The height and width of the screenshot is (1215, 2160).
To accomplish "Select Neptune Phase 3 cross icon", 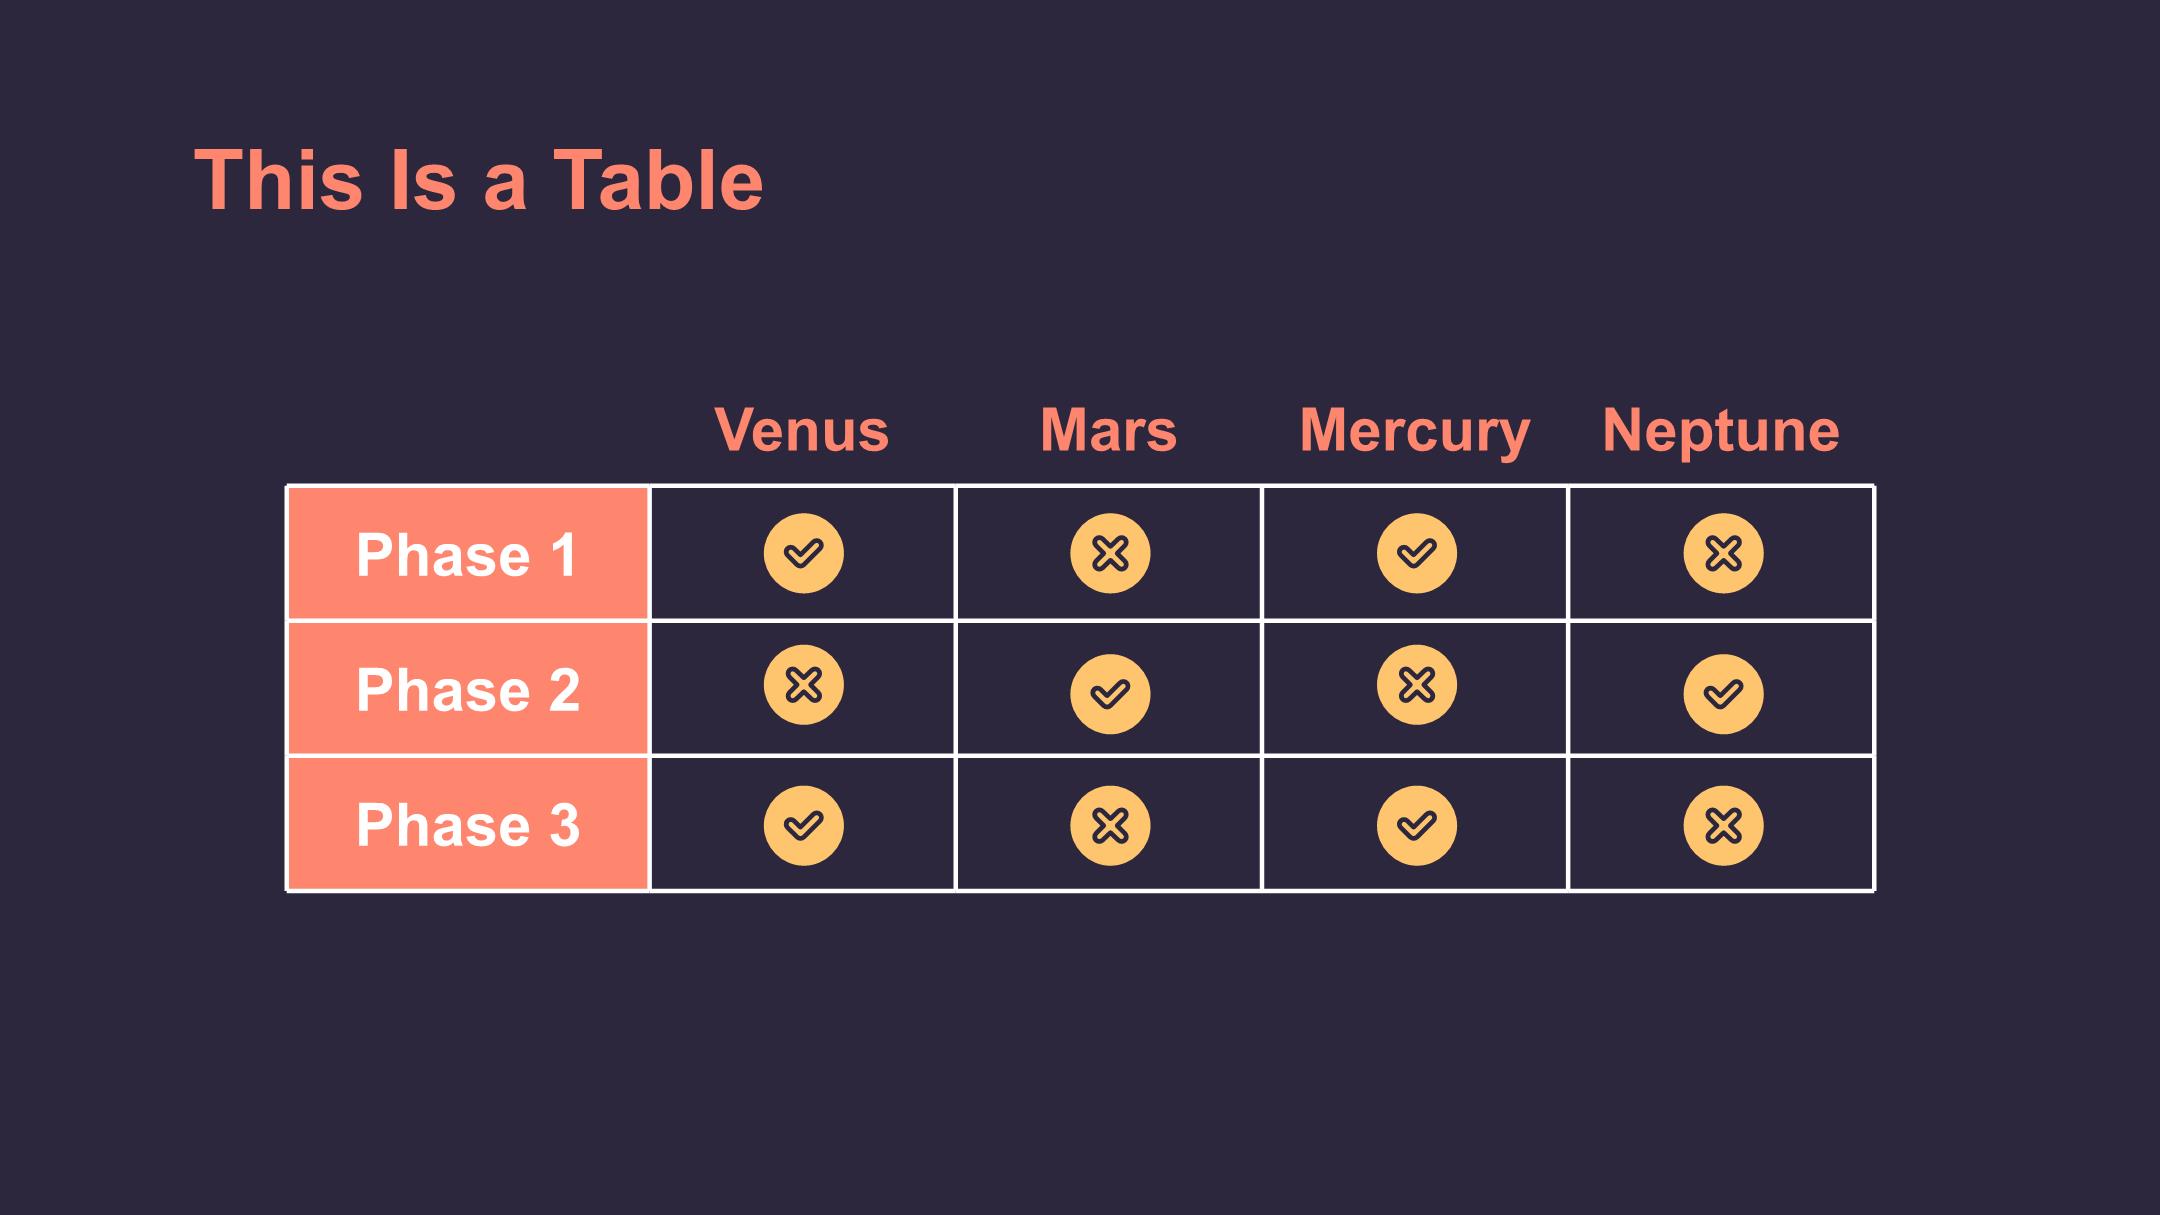I will click(x=1723, y=825).
